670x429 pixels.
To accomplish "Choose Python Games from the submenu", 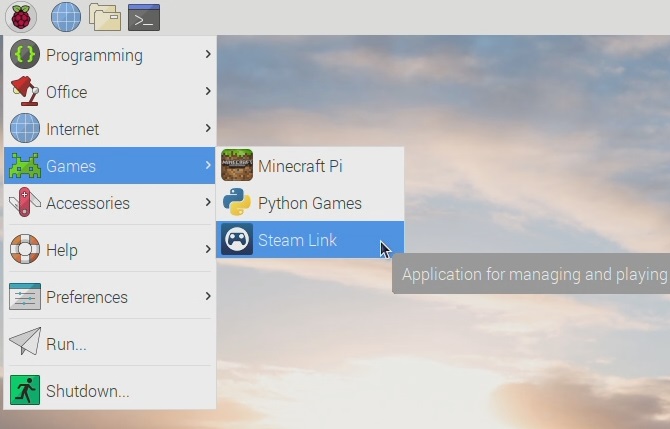I will click(309, 203).
